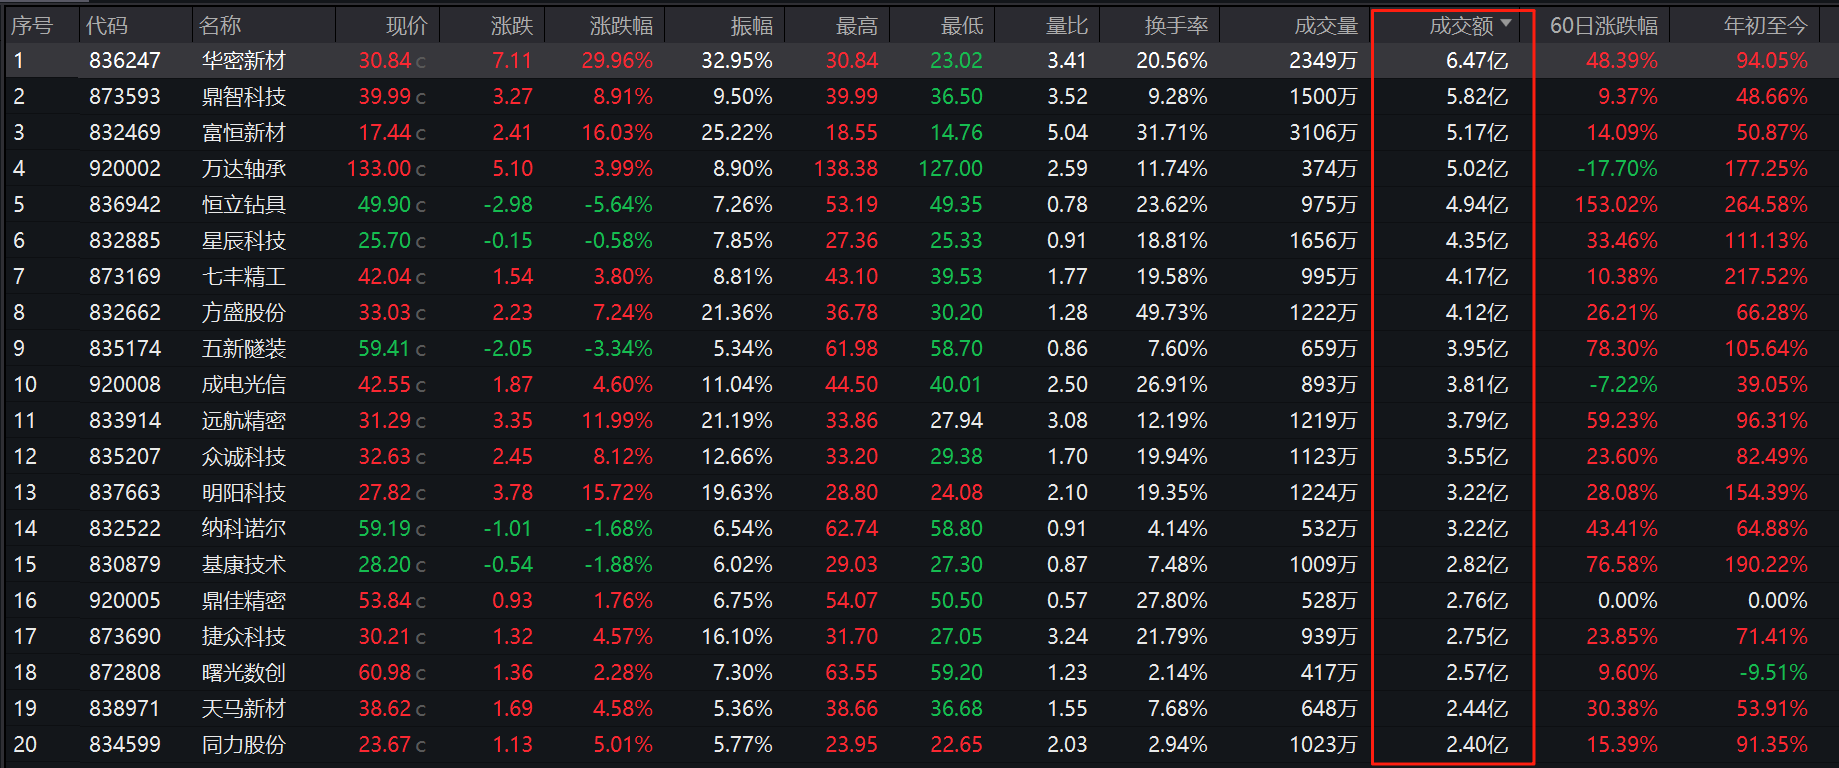Select stock name 恒立钻具
The height and width of the screenshot is (768, 1839).
click(244, 205)
